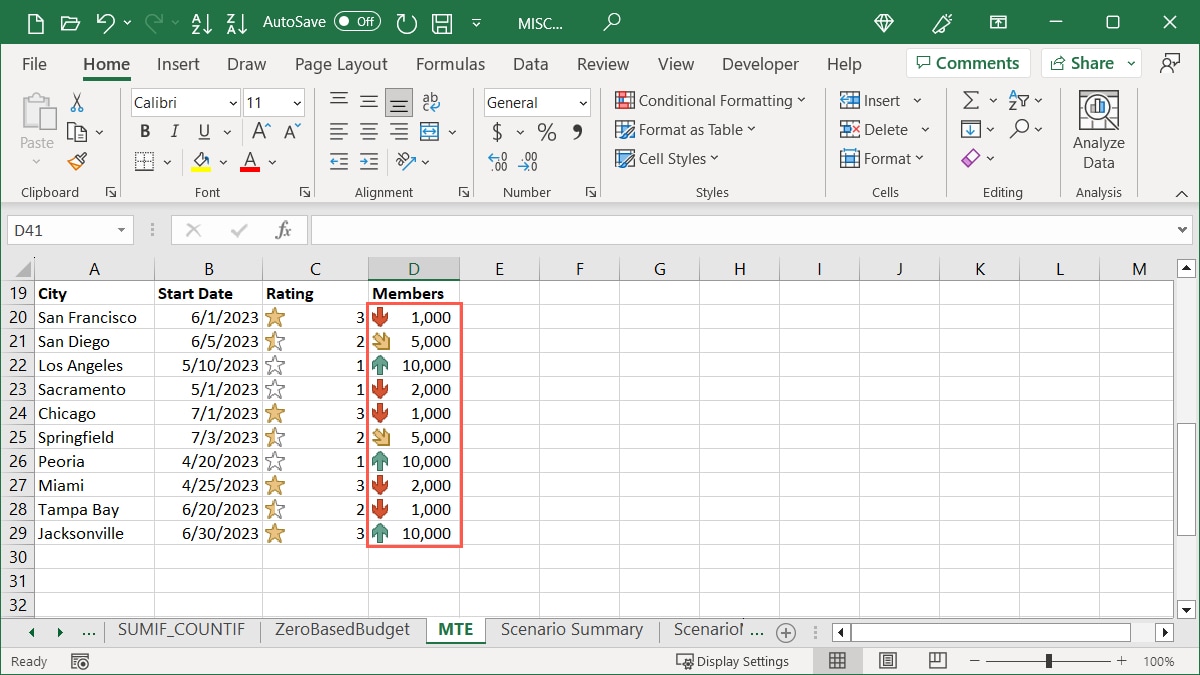Apply Bold formatting from the Font group

tap(144, 131)
